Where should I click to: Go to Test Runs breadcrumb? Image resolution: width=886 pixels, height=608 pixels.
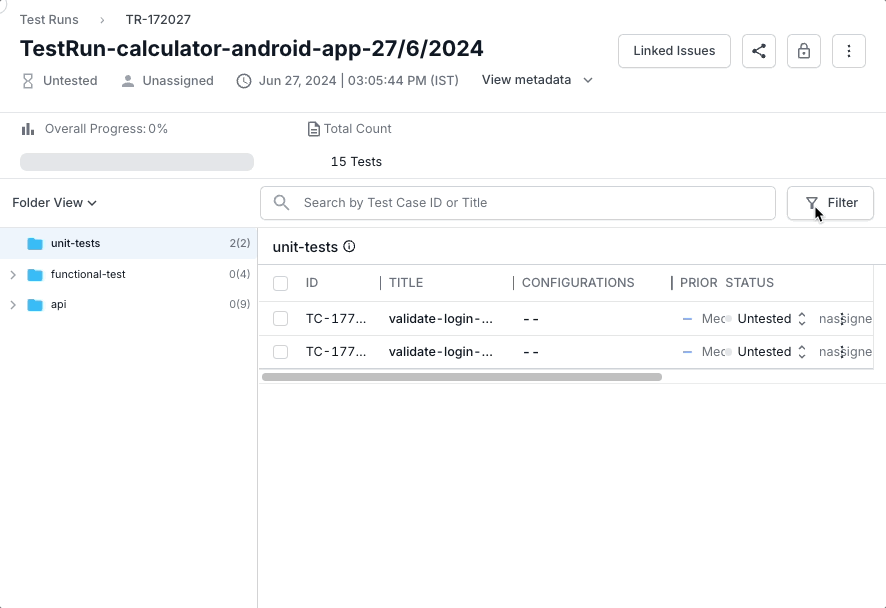49,19
